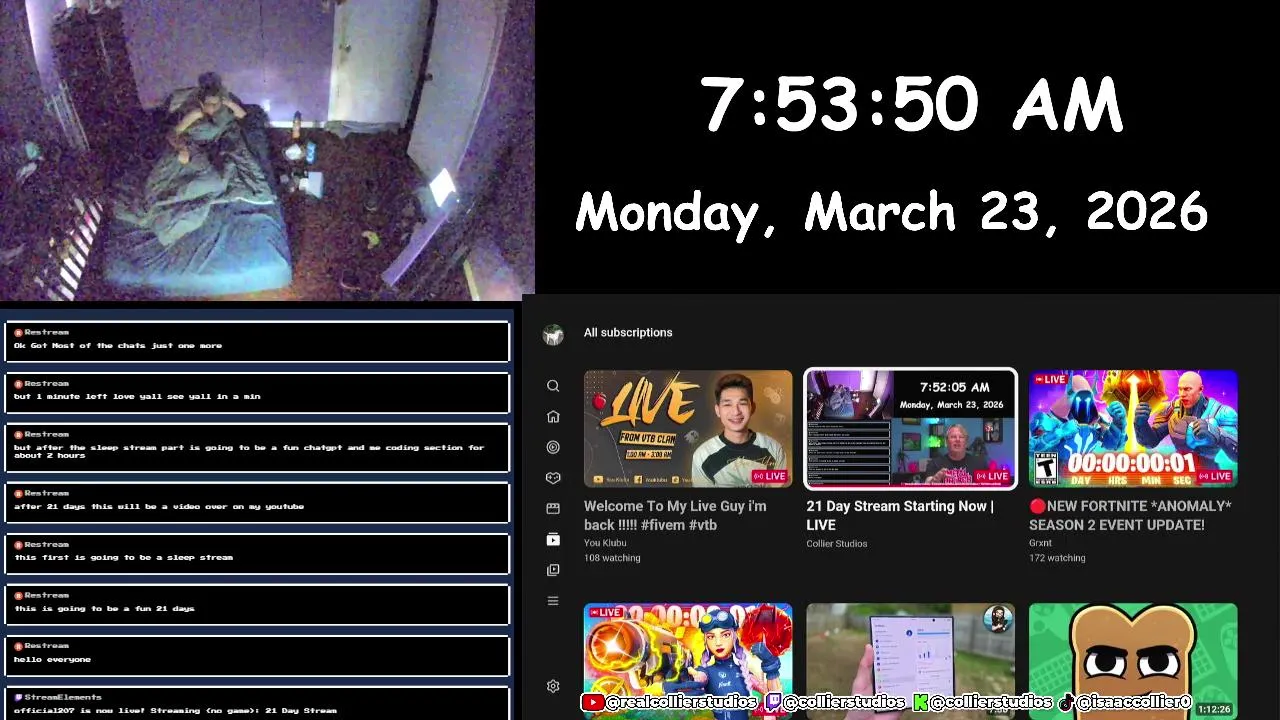Click the 7:53:50 AM clock display
1280x720 pixels.
[911, 105]
